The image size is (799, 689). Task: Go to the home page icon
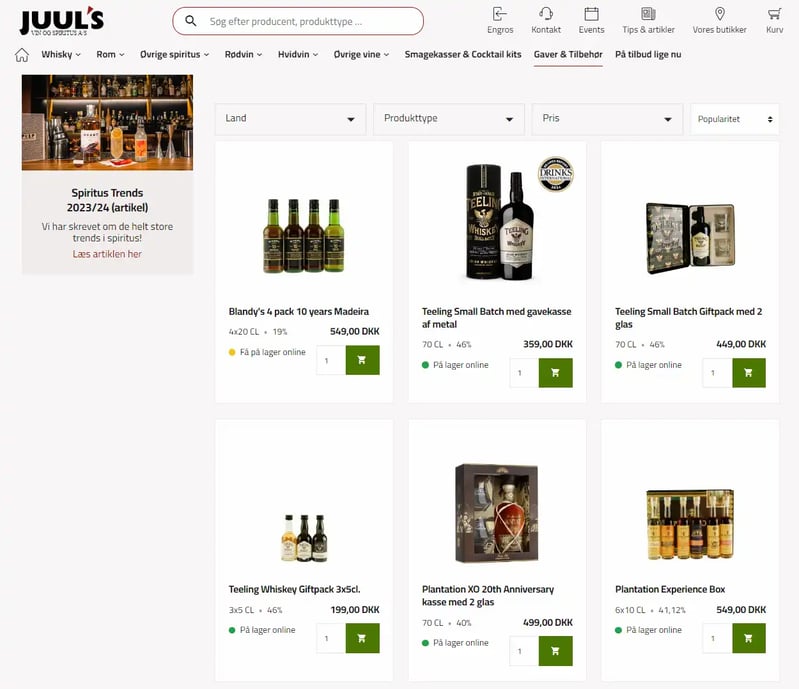21,55
